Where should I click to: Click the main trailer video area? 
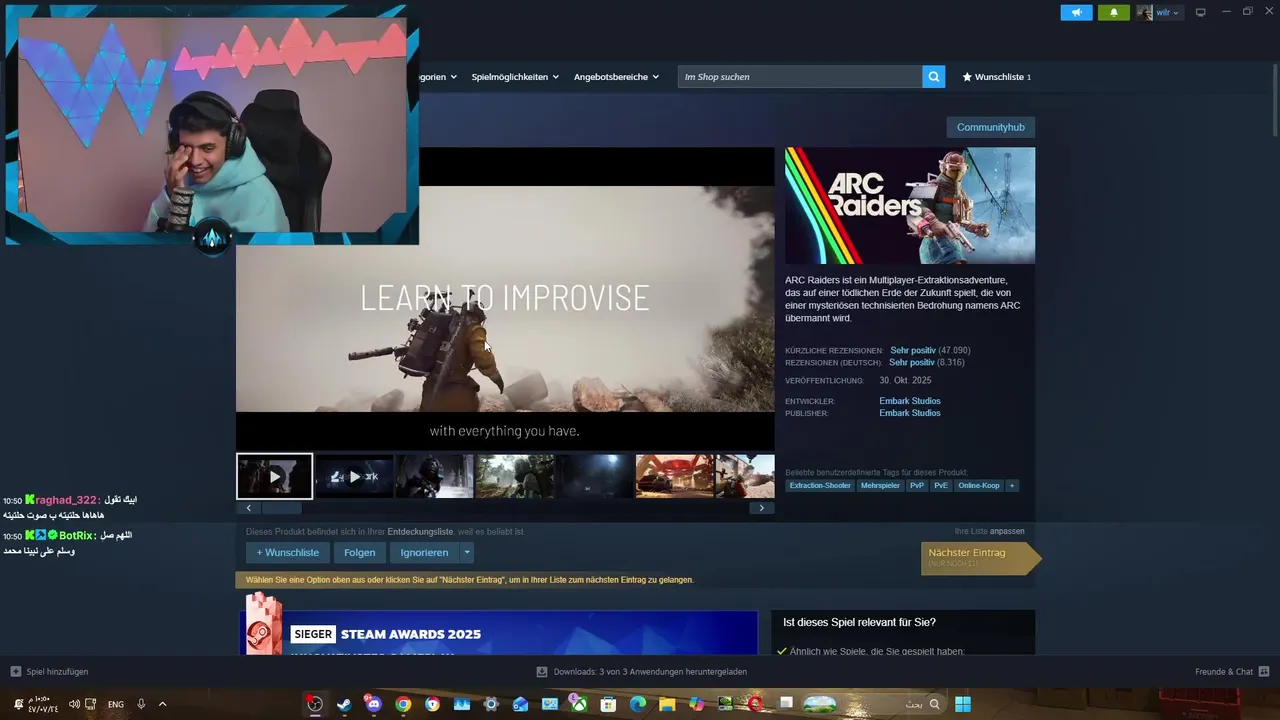coord(505,298)
